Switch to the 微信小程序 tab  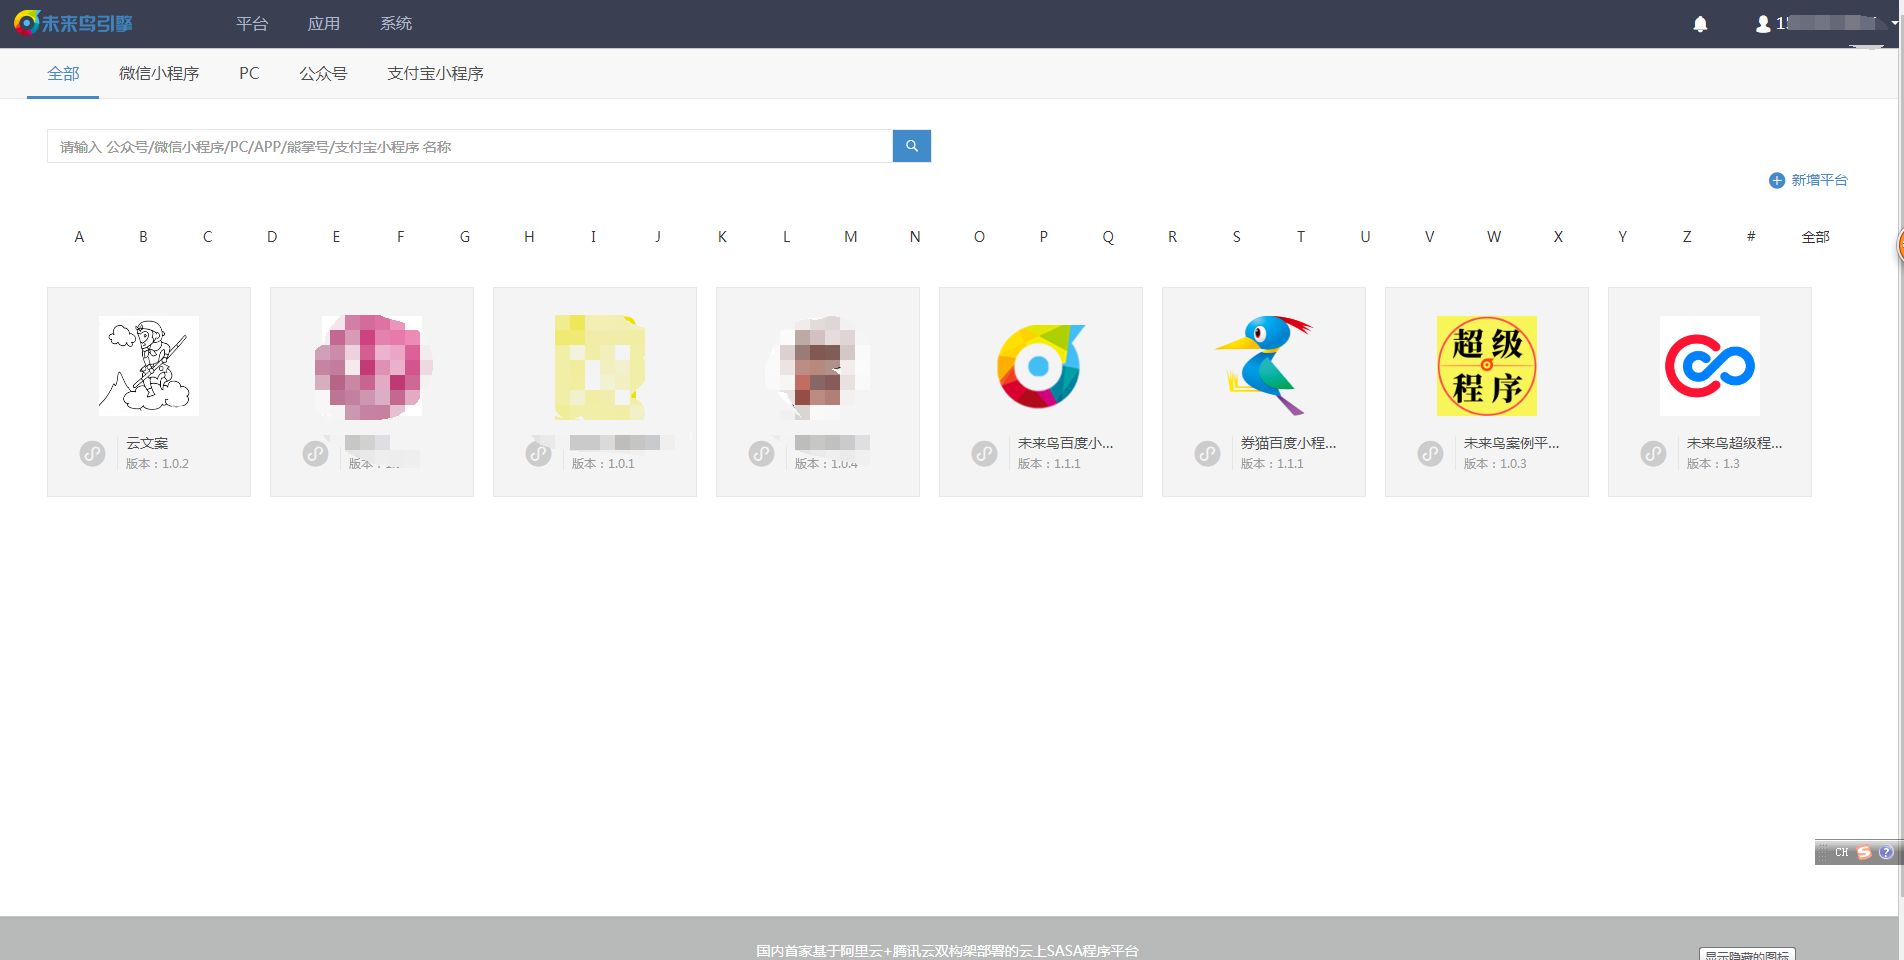[159, 74]
